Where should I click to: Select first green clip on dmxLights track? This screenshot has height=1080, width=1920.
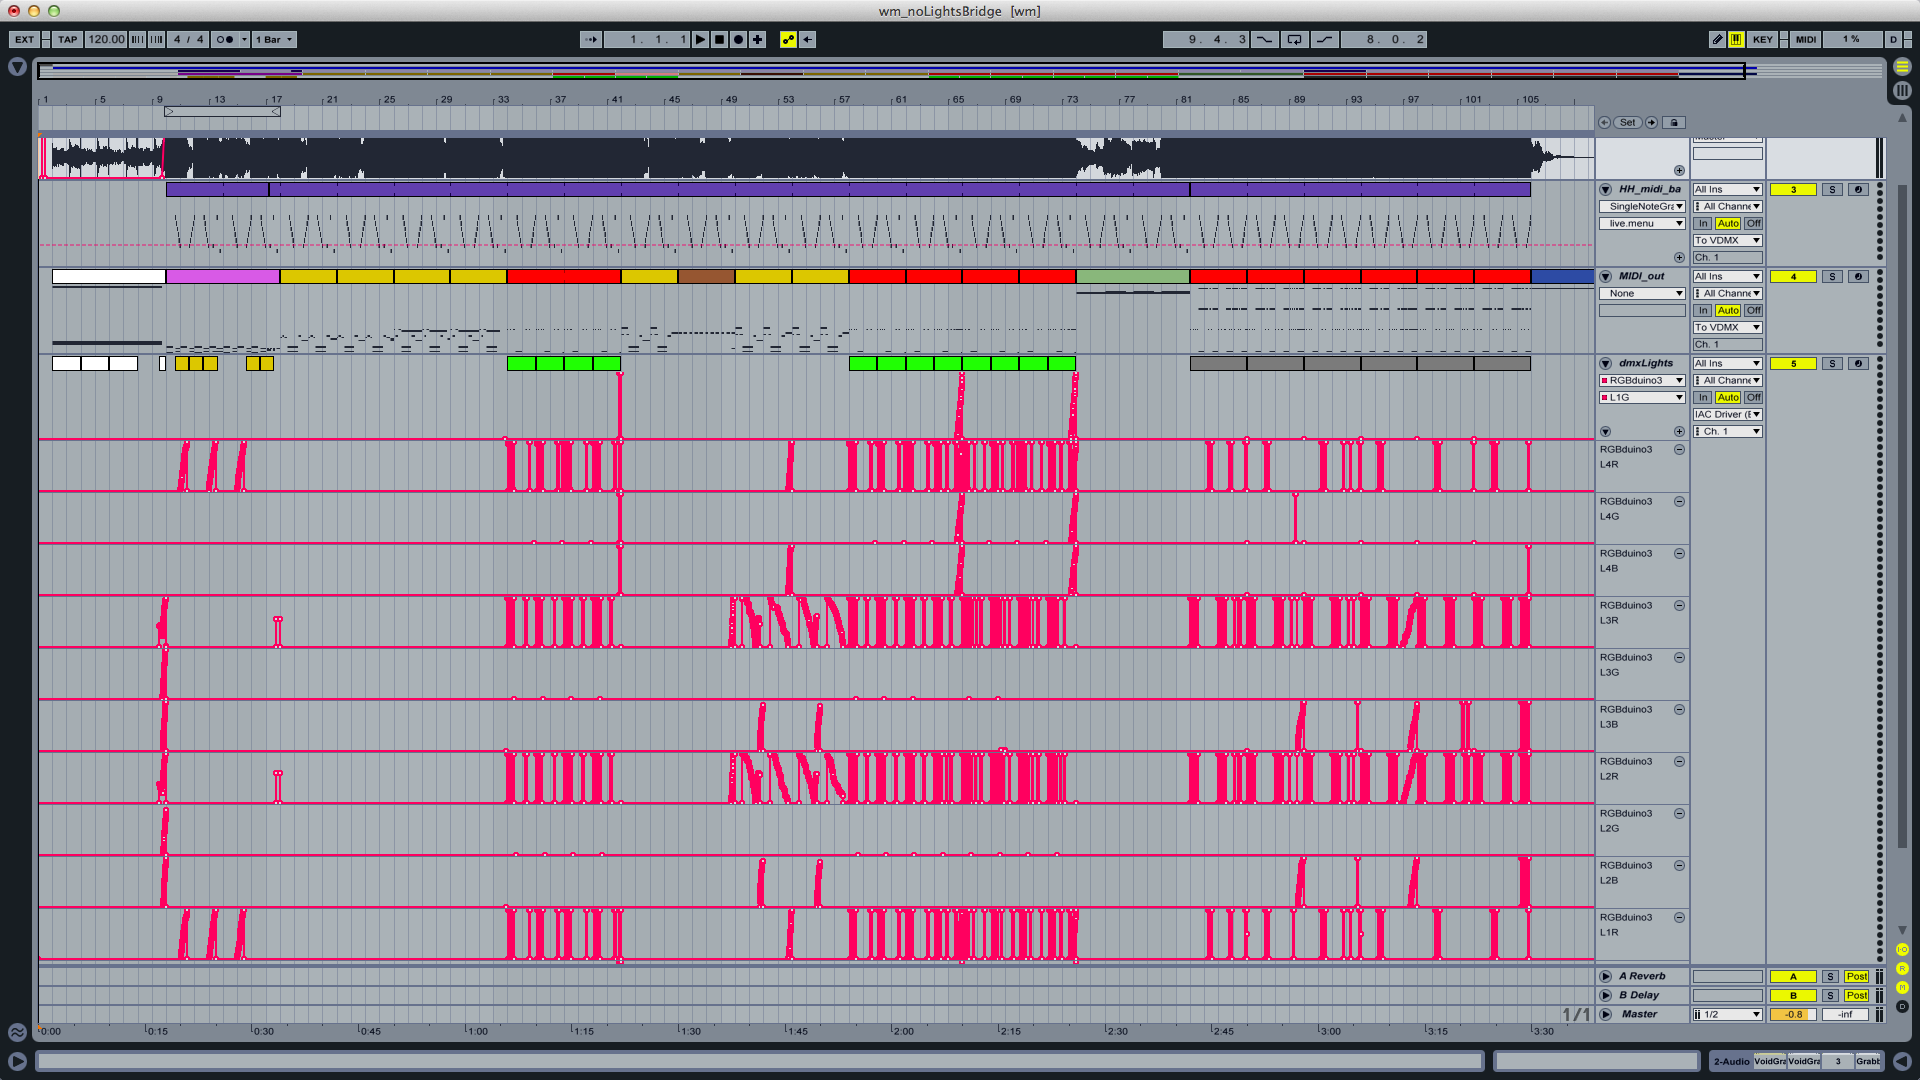521,364
